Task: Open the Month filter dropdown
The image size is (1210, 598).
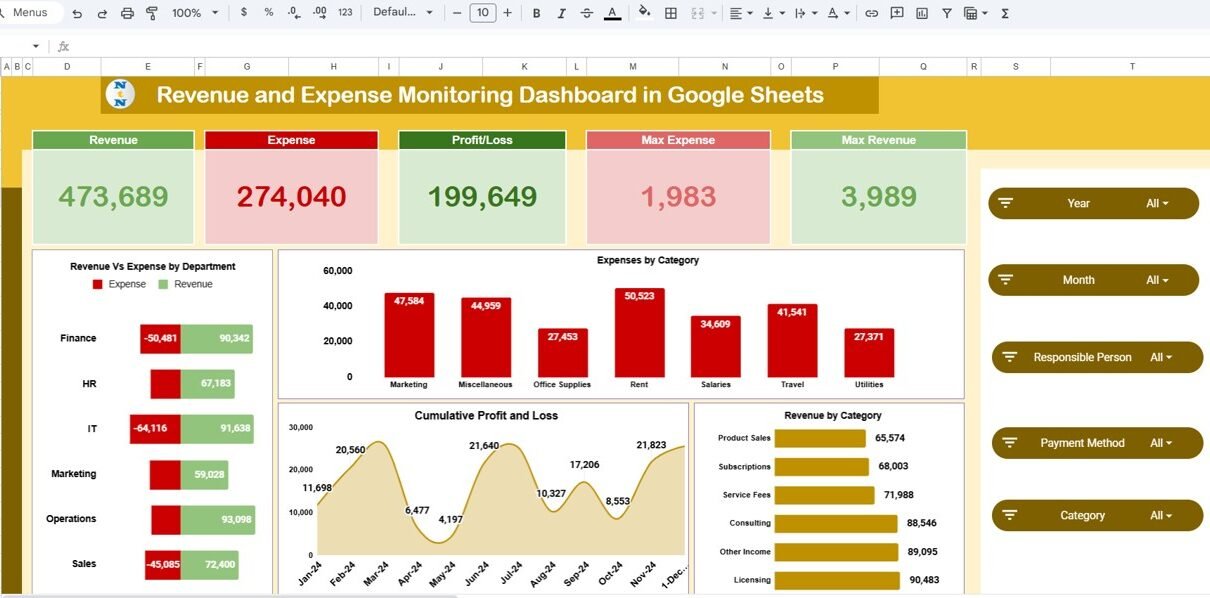Action: (1157, 280)
